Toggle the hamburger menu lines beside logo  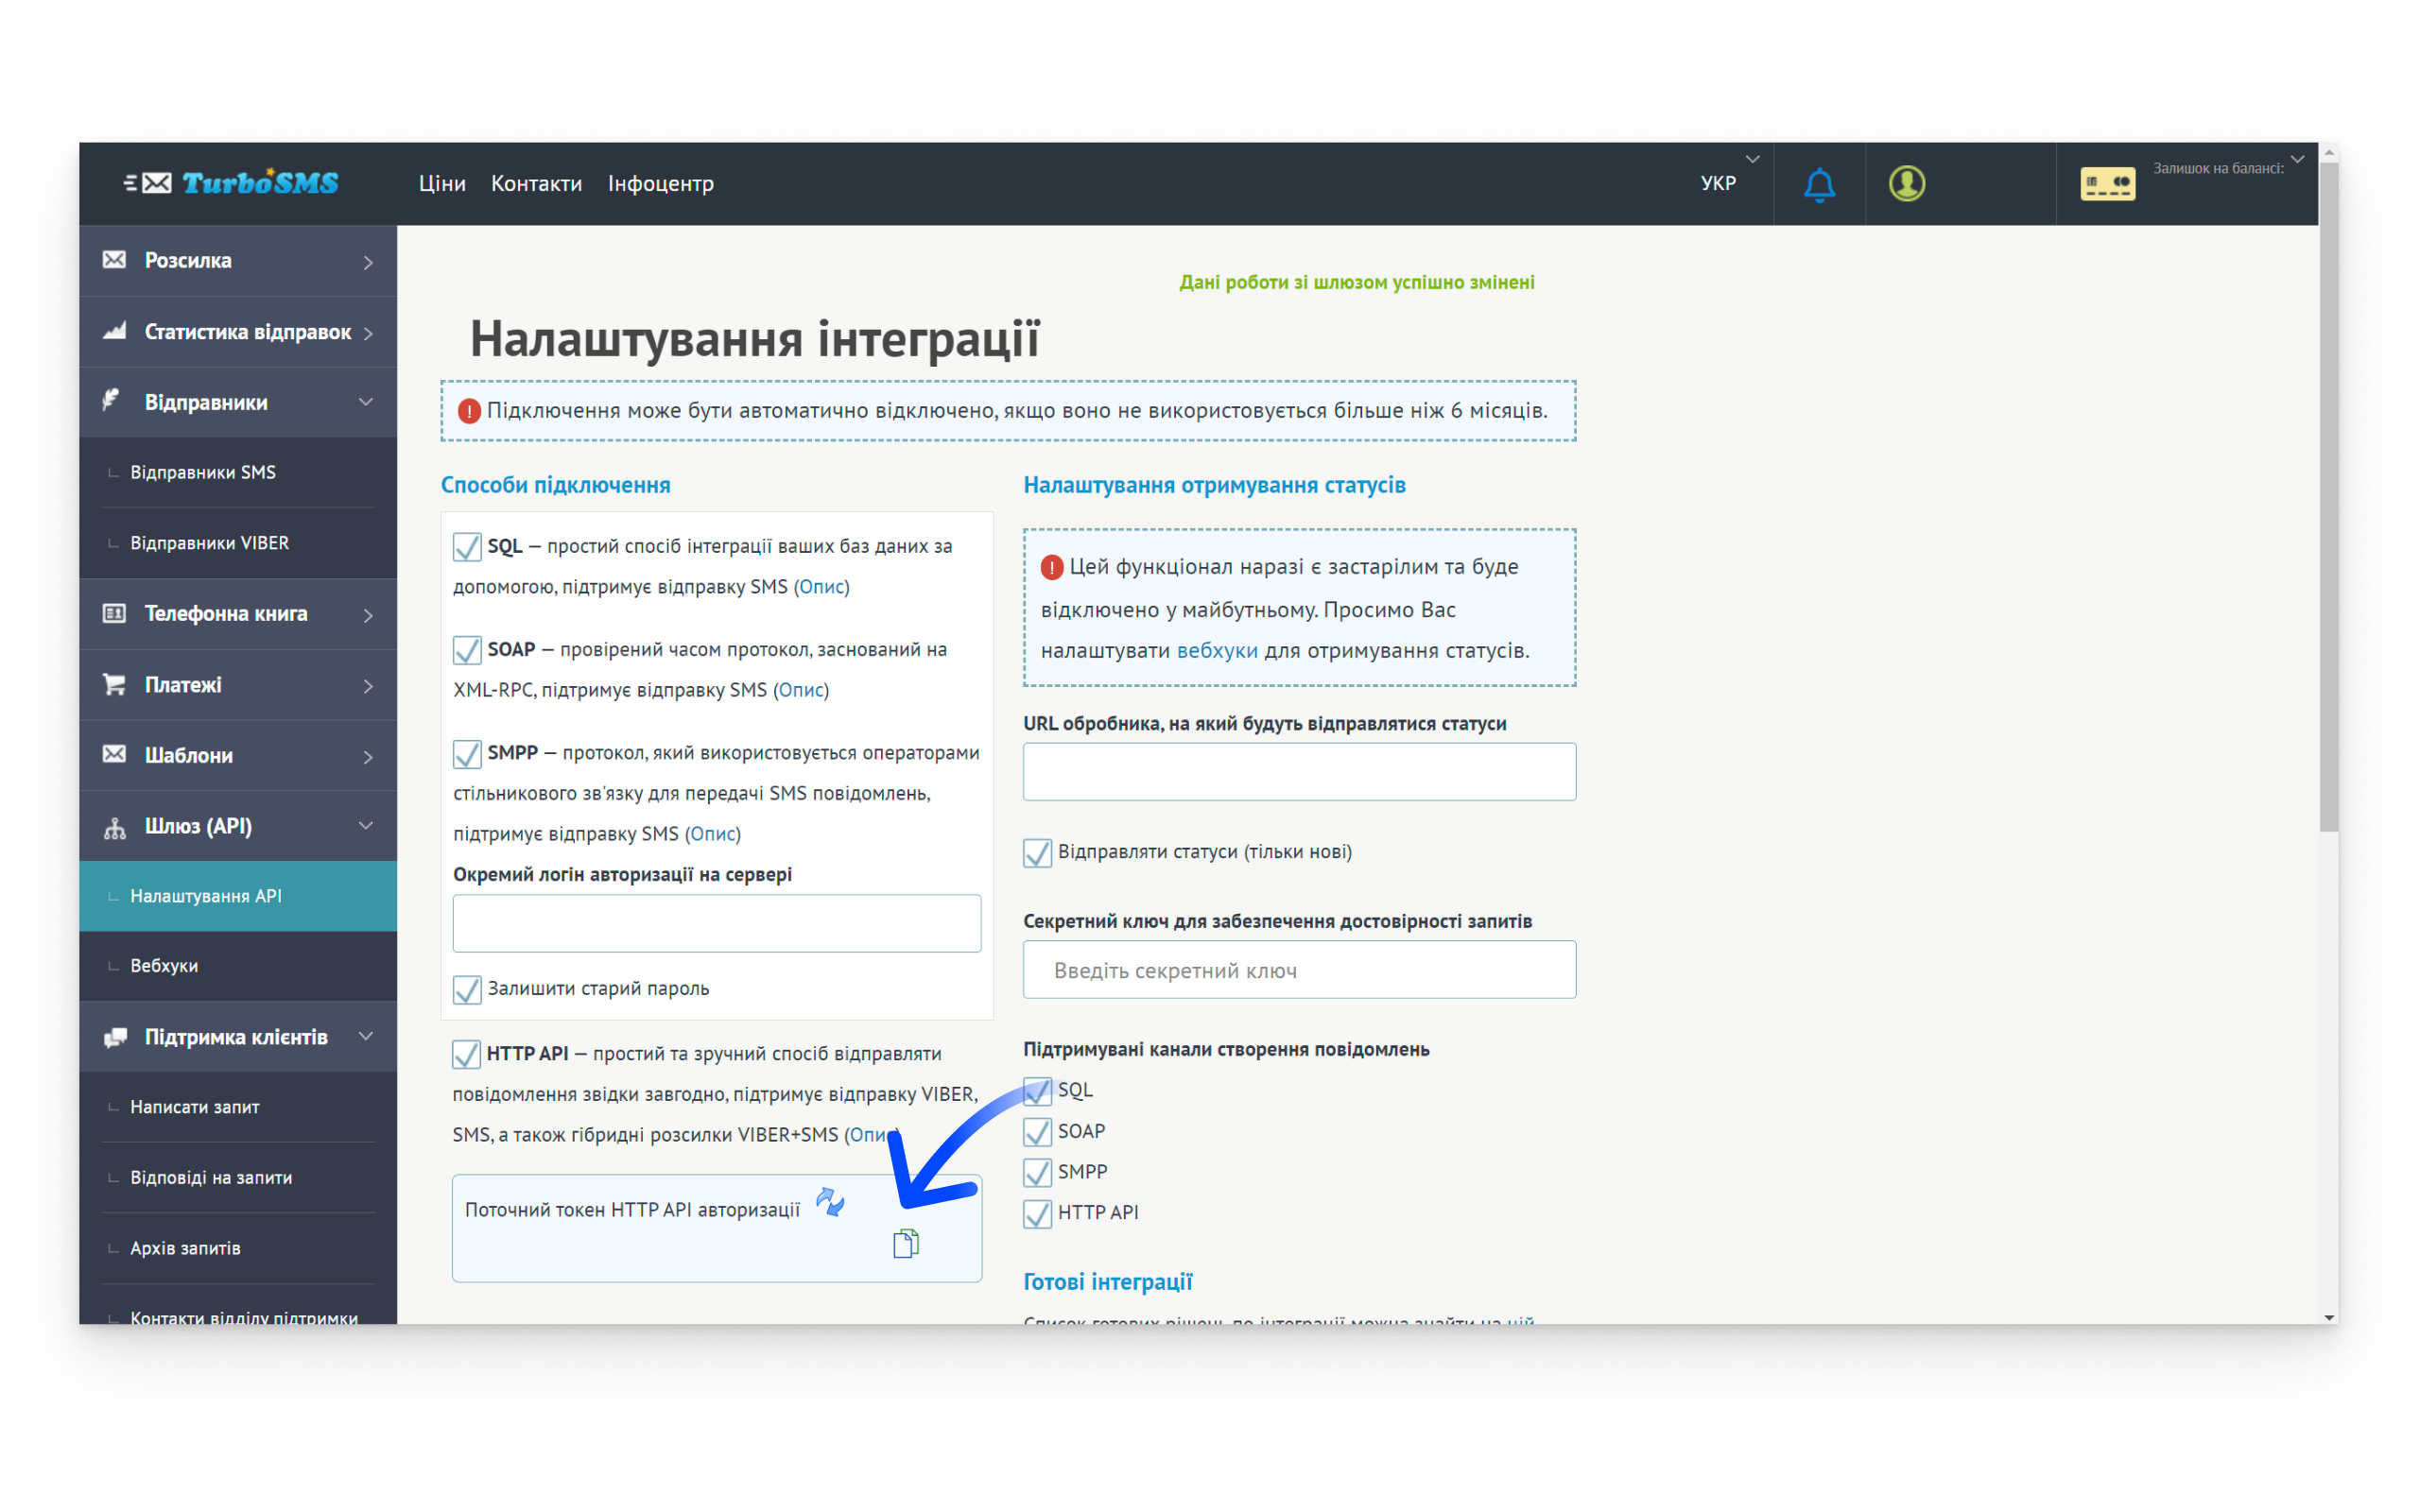coord(130,183)
